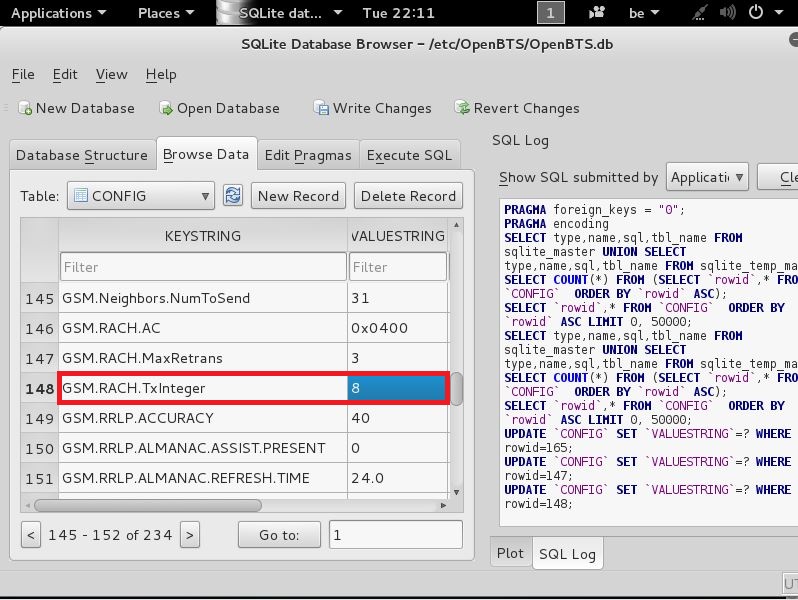Go to next page of records
Viewport: 798px width, 600px height.
click(x=190, y=535)
